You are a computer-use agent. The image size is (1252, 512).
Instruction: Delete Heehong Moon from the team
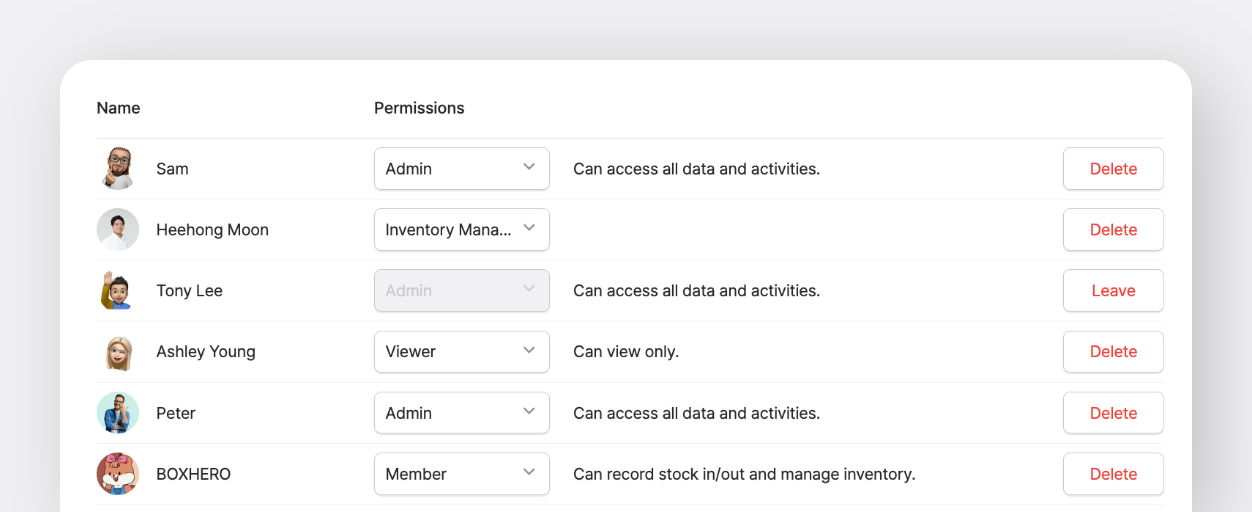(x=1113, y=229)
